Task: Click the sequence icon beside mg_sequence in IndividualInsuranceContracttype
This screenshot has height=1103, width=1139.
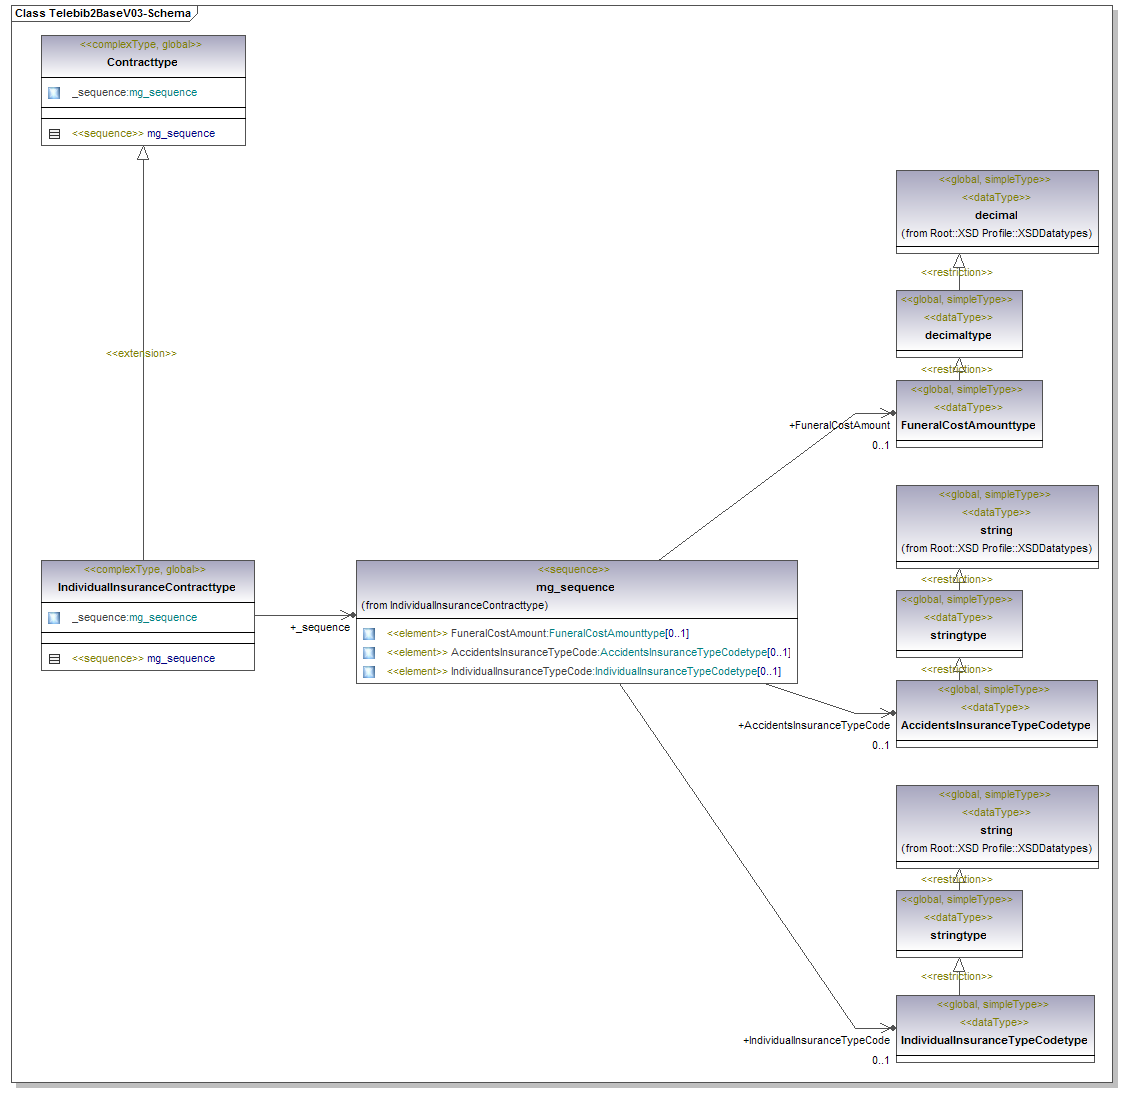Action: coord(55,659)
